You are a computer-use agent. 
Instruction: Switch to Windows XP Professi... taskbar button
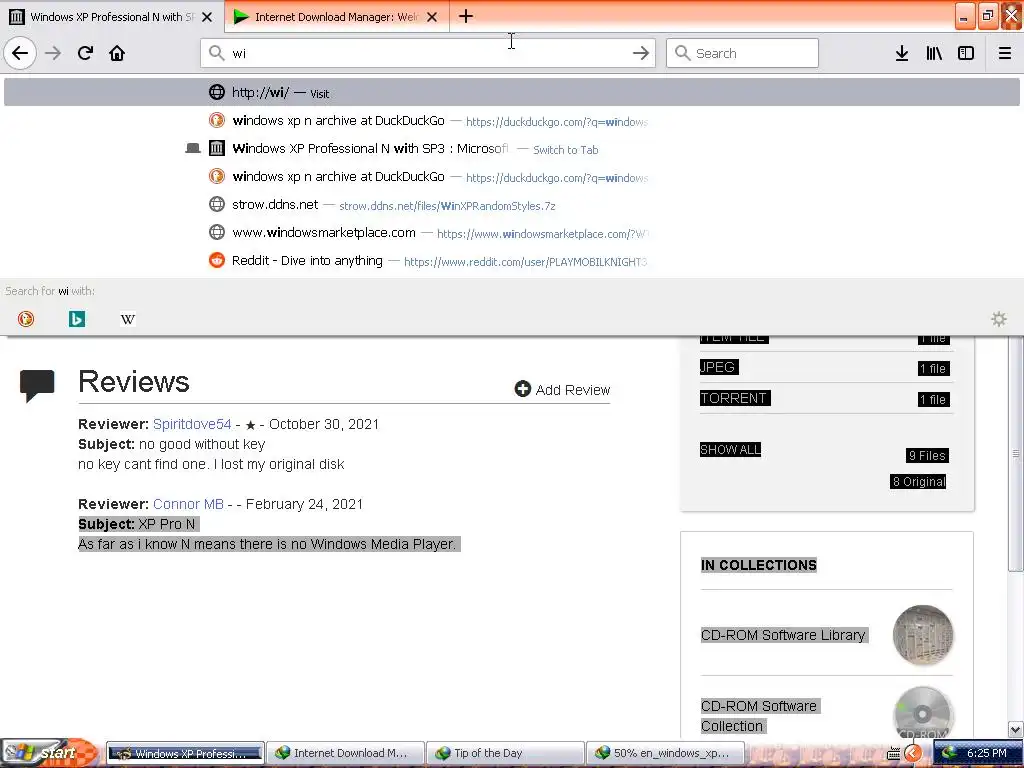tap(185, 753)
